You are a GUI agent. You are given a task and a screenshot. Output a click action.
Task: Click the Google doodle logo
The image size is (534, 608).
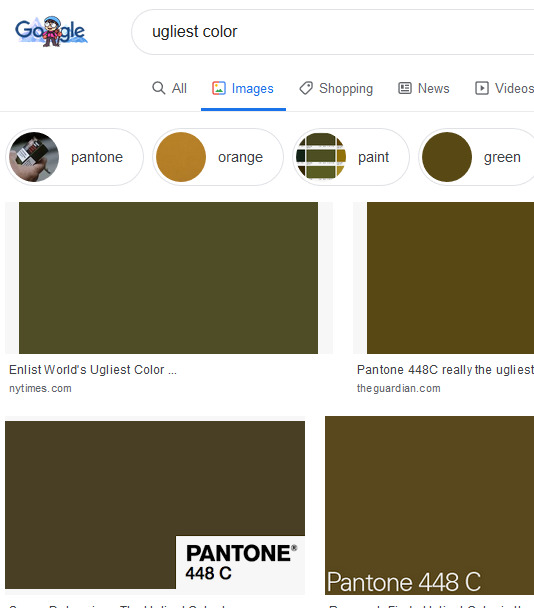click(x=51, y=31)
